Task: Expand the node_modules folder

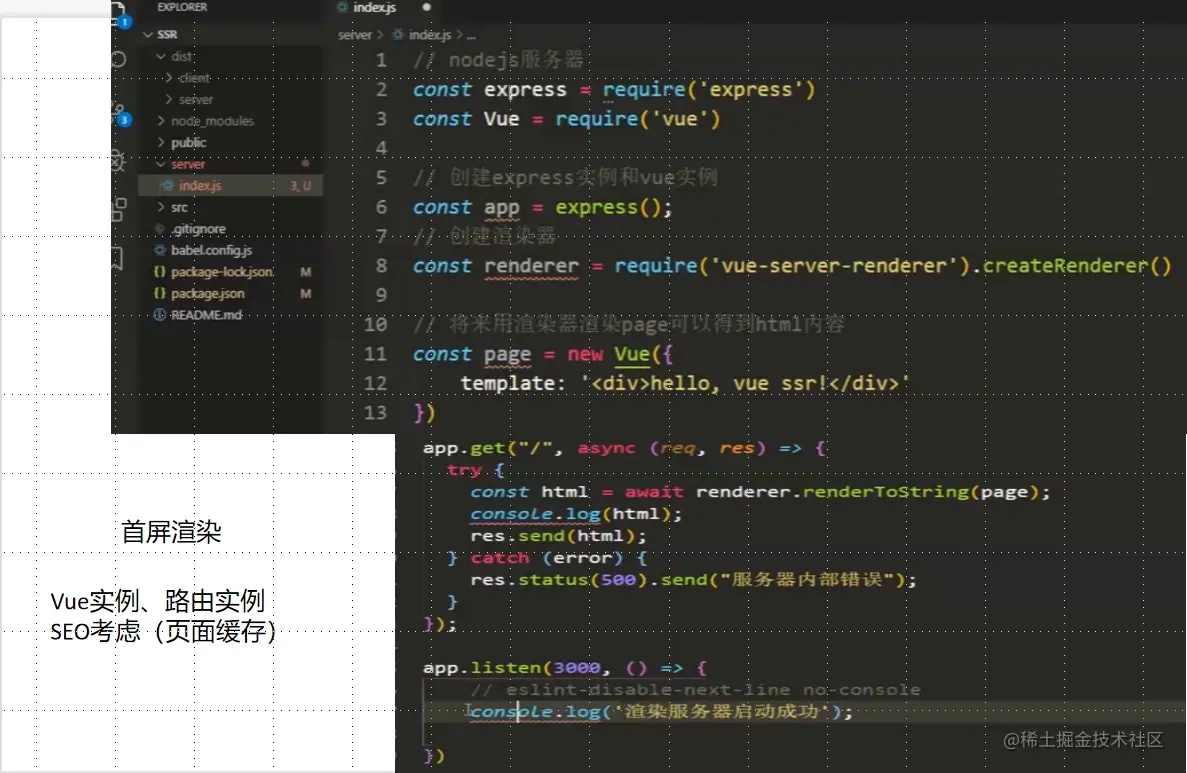Action: click(x=160, y=120)
